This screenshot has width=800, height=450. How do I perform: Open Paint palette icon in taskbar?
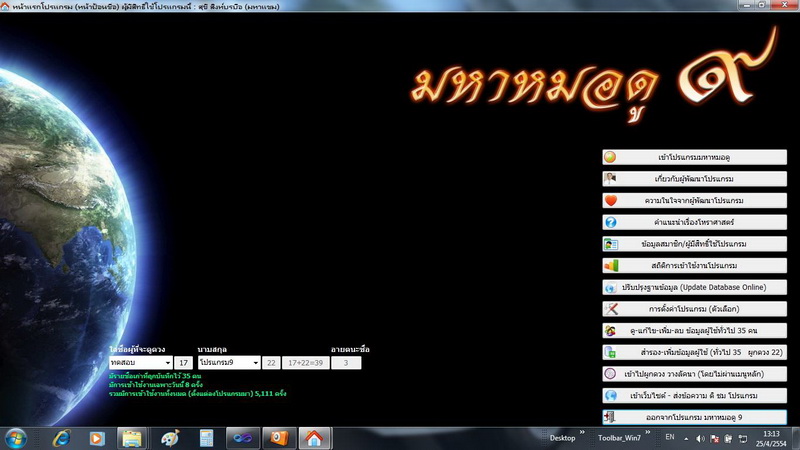(x=170, y=439)
